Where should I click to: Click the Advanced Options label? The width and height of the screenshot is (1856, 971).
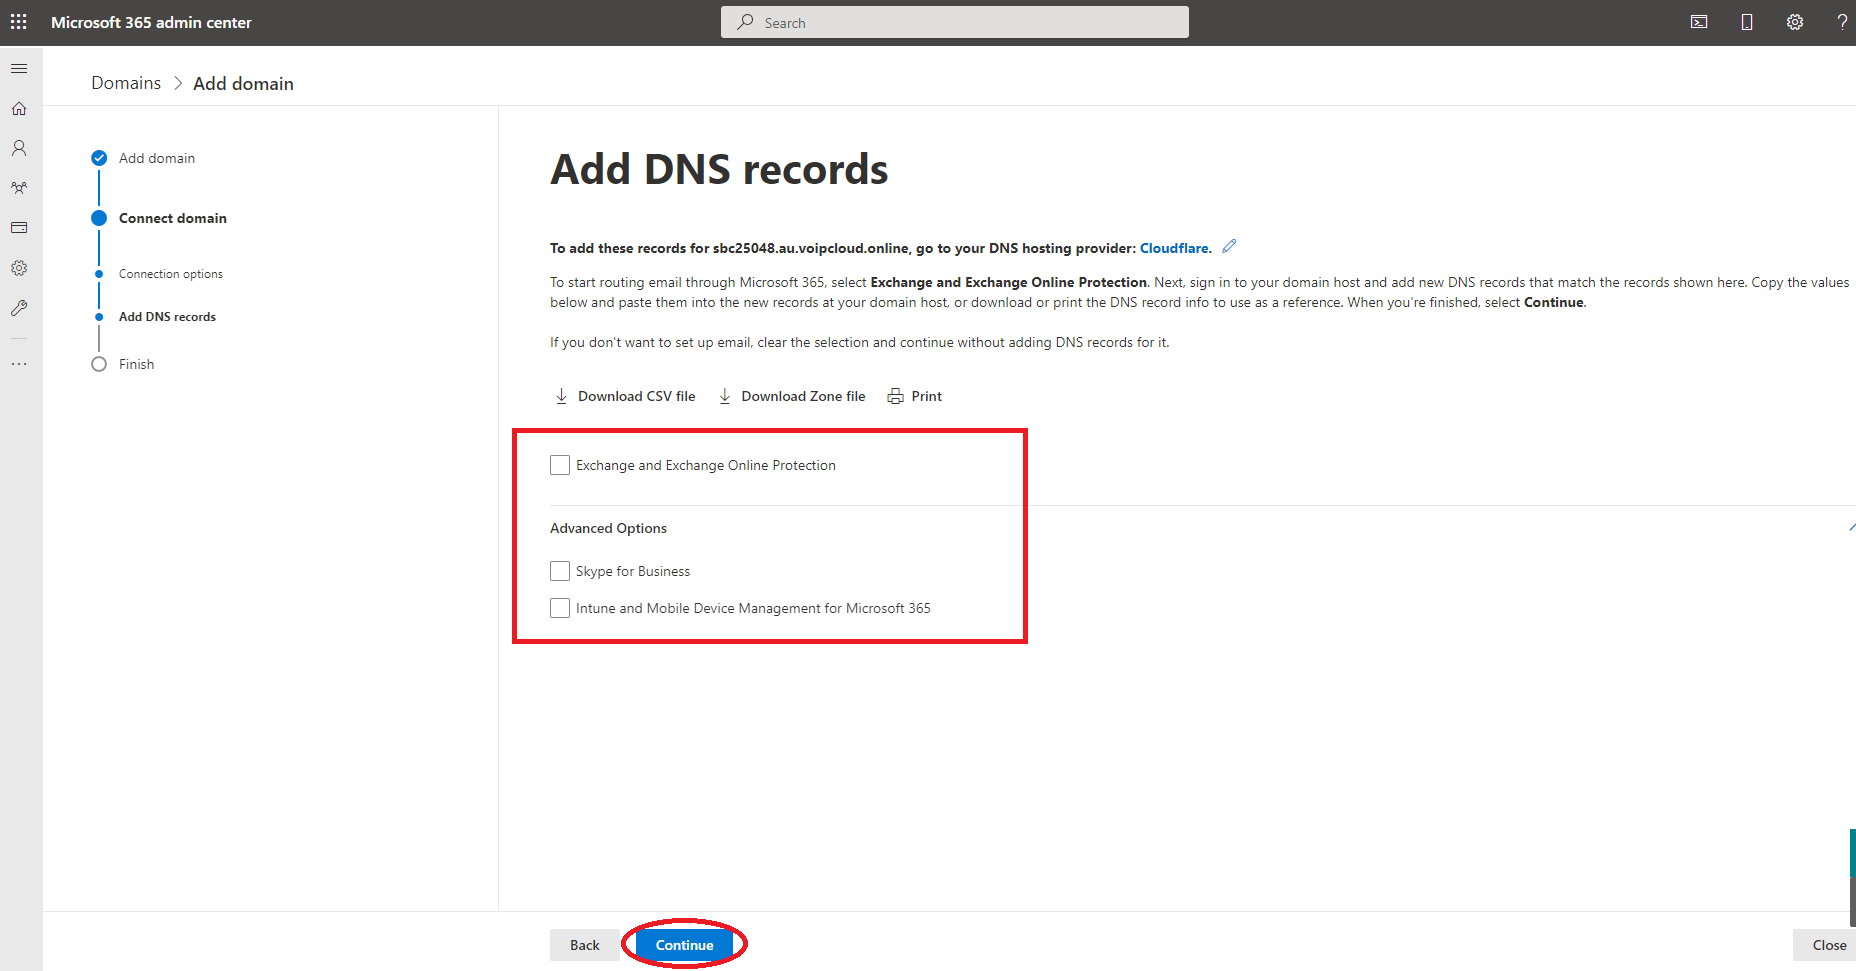[608, 528]
